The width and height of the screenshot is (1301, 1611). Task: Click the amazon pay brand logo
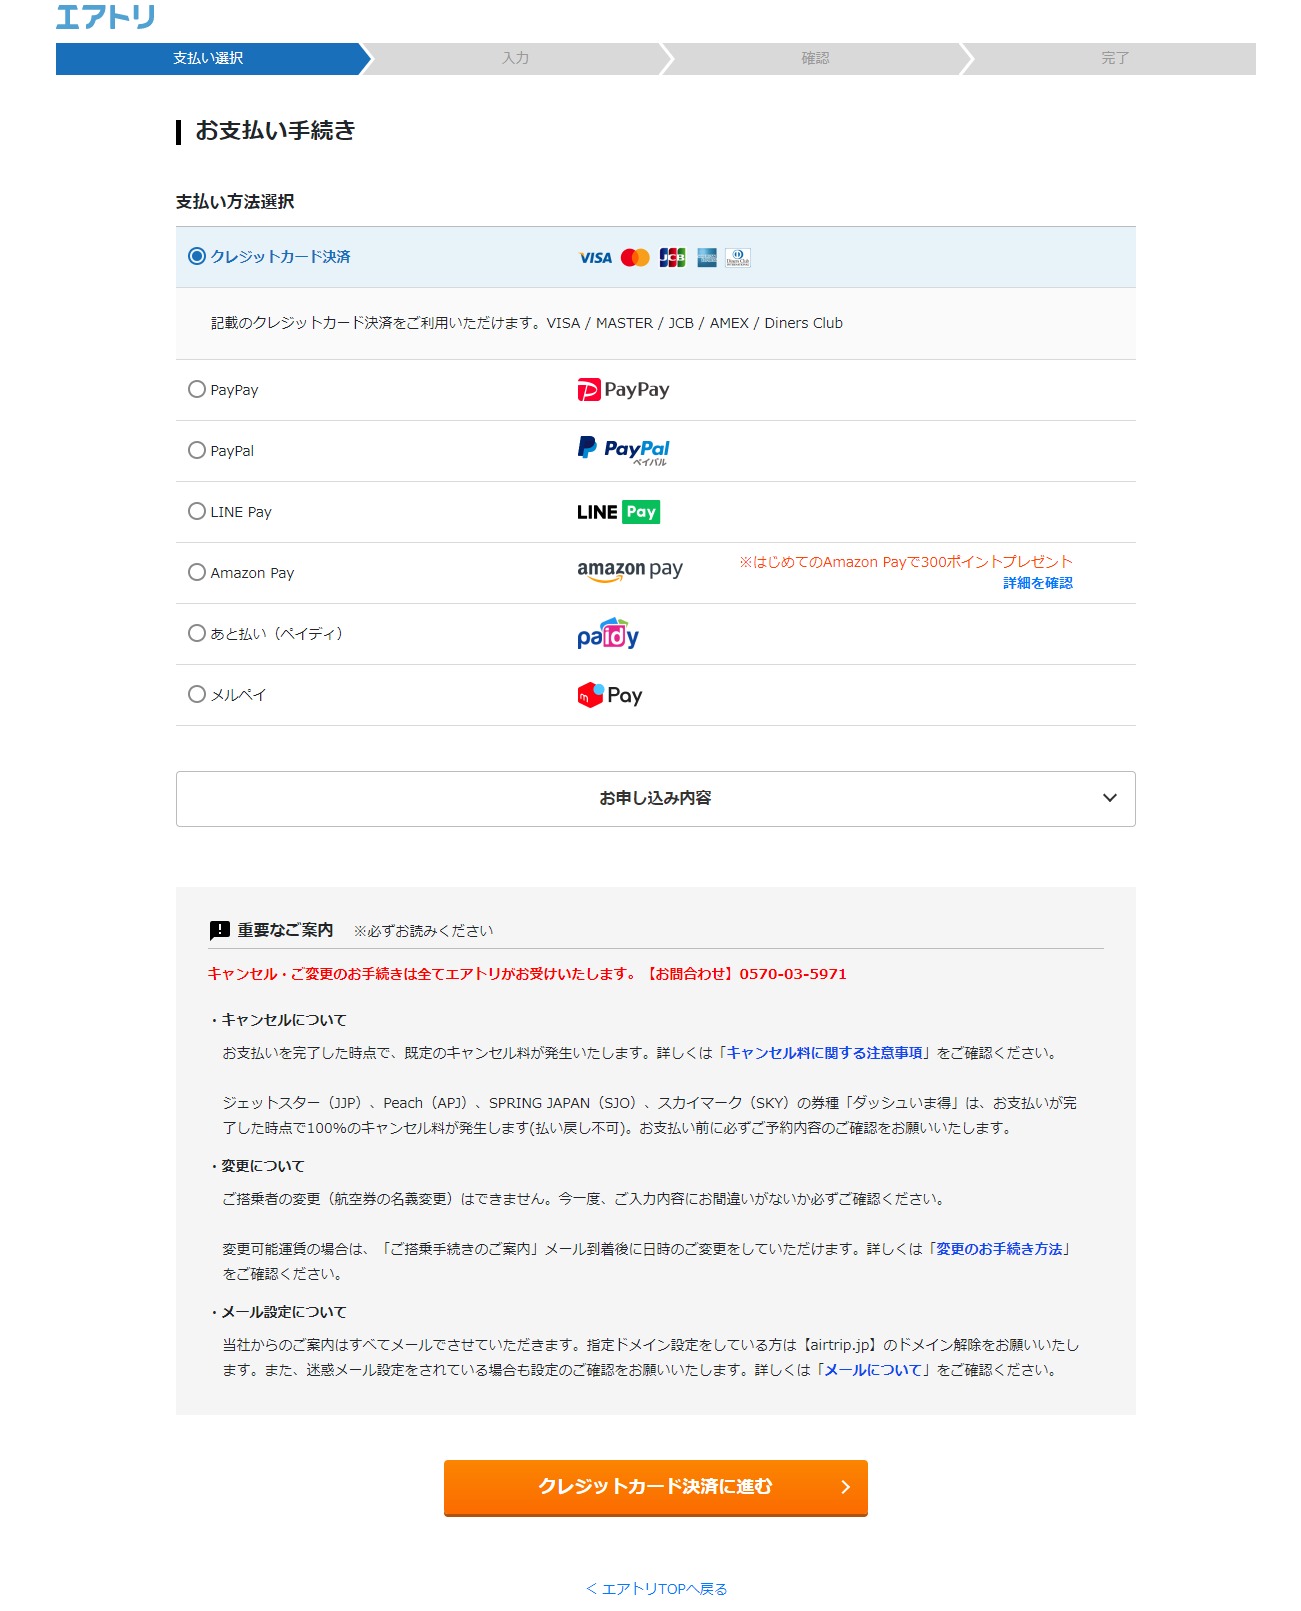[630, 571]
